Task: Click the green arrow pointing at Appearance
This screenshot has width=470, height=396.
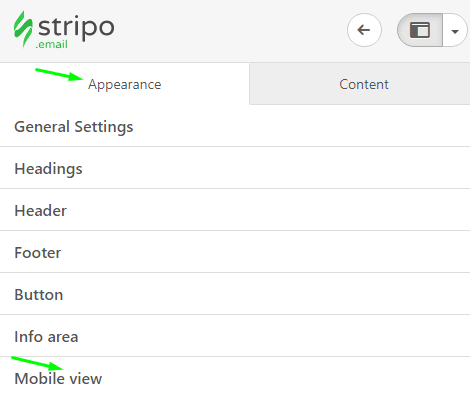Action: click(x=59, y=74)
